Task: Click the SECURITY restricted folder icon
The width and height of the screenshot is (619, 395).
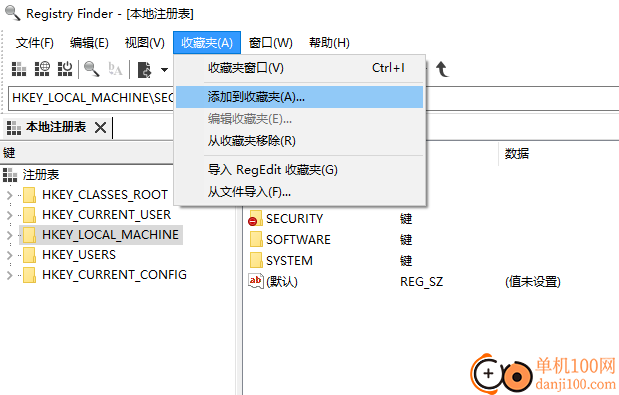Action: pos(255,219)
